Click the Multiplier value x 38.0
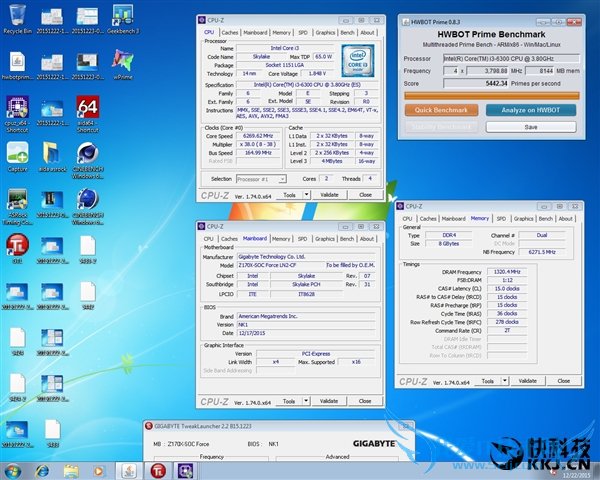This screenshot has height=480, width=600. (258, 144)
